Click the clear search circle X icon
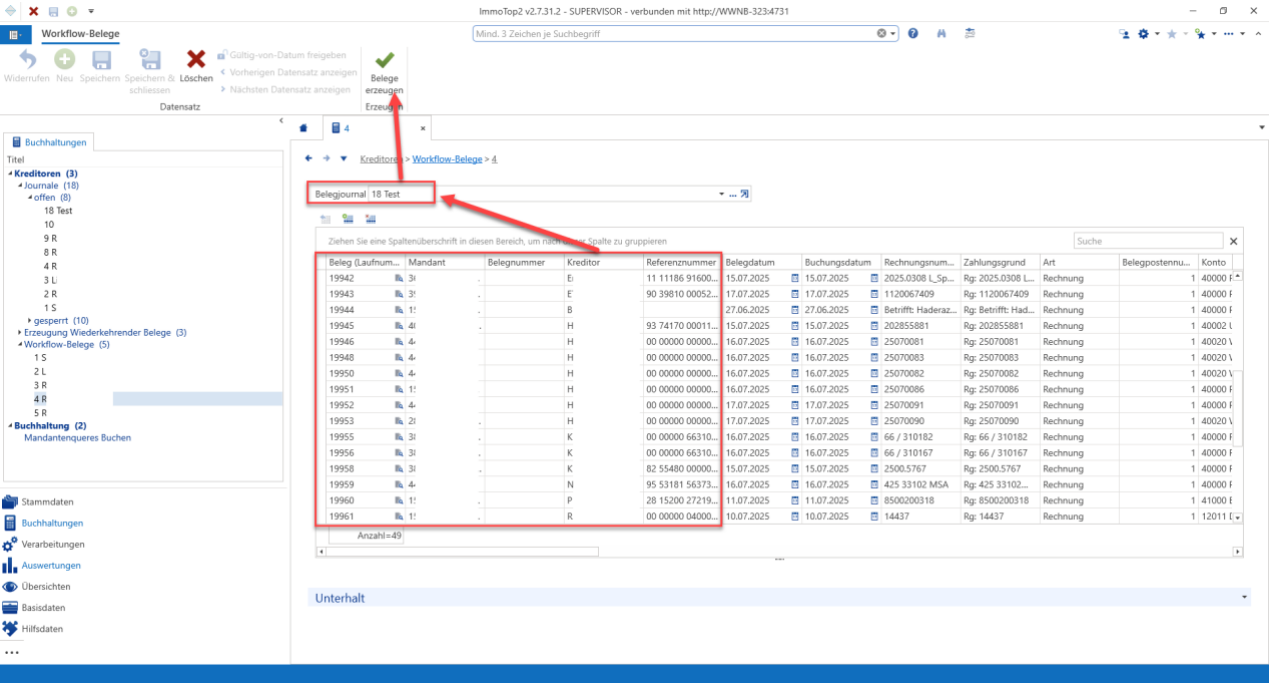The height and width of the screenshot is (683, 1269). coord(882,33)
